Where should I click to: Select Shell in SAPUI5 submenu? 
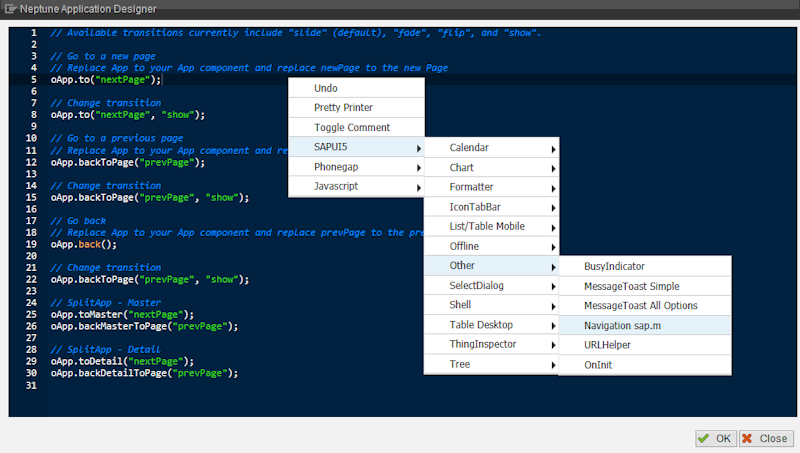[x=491, y=305]
